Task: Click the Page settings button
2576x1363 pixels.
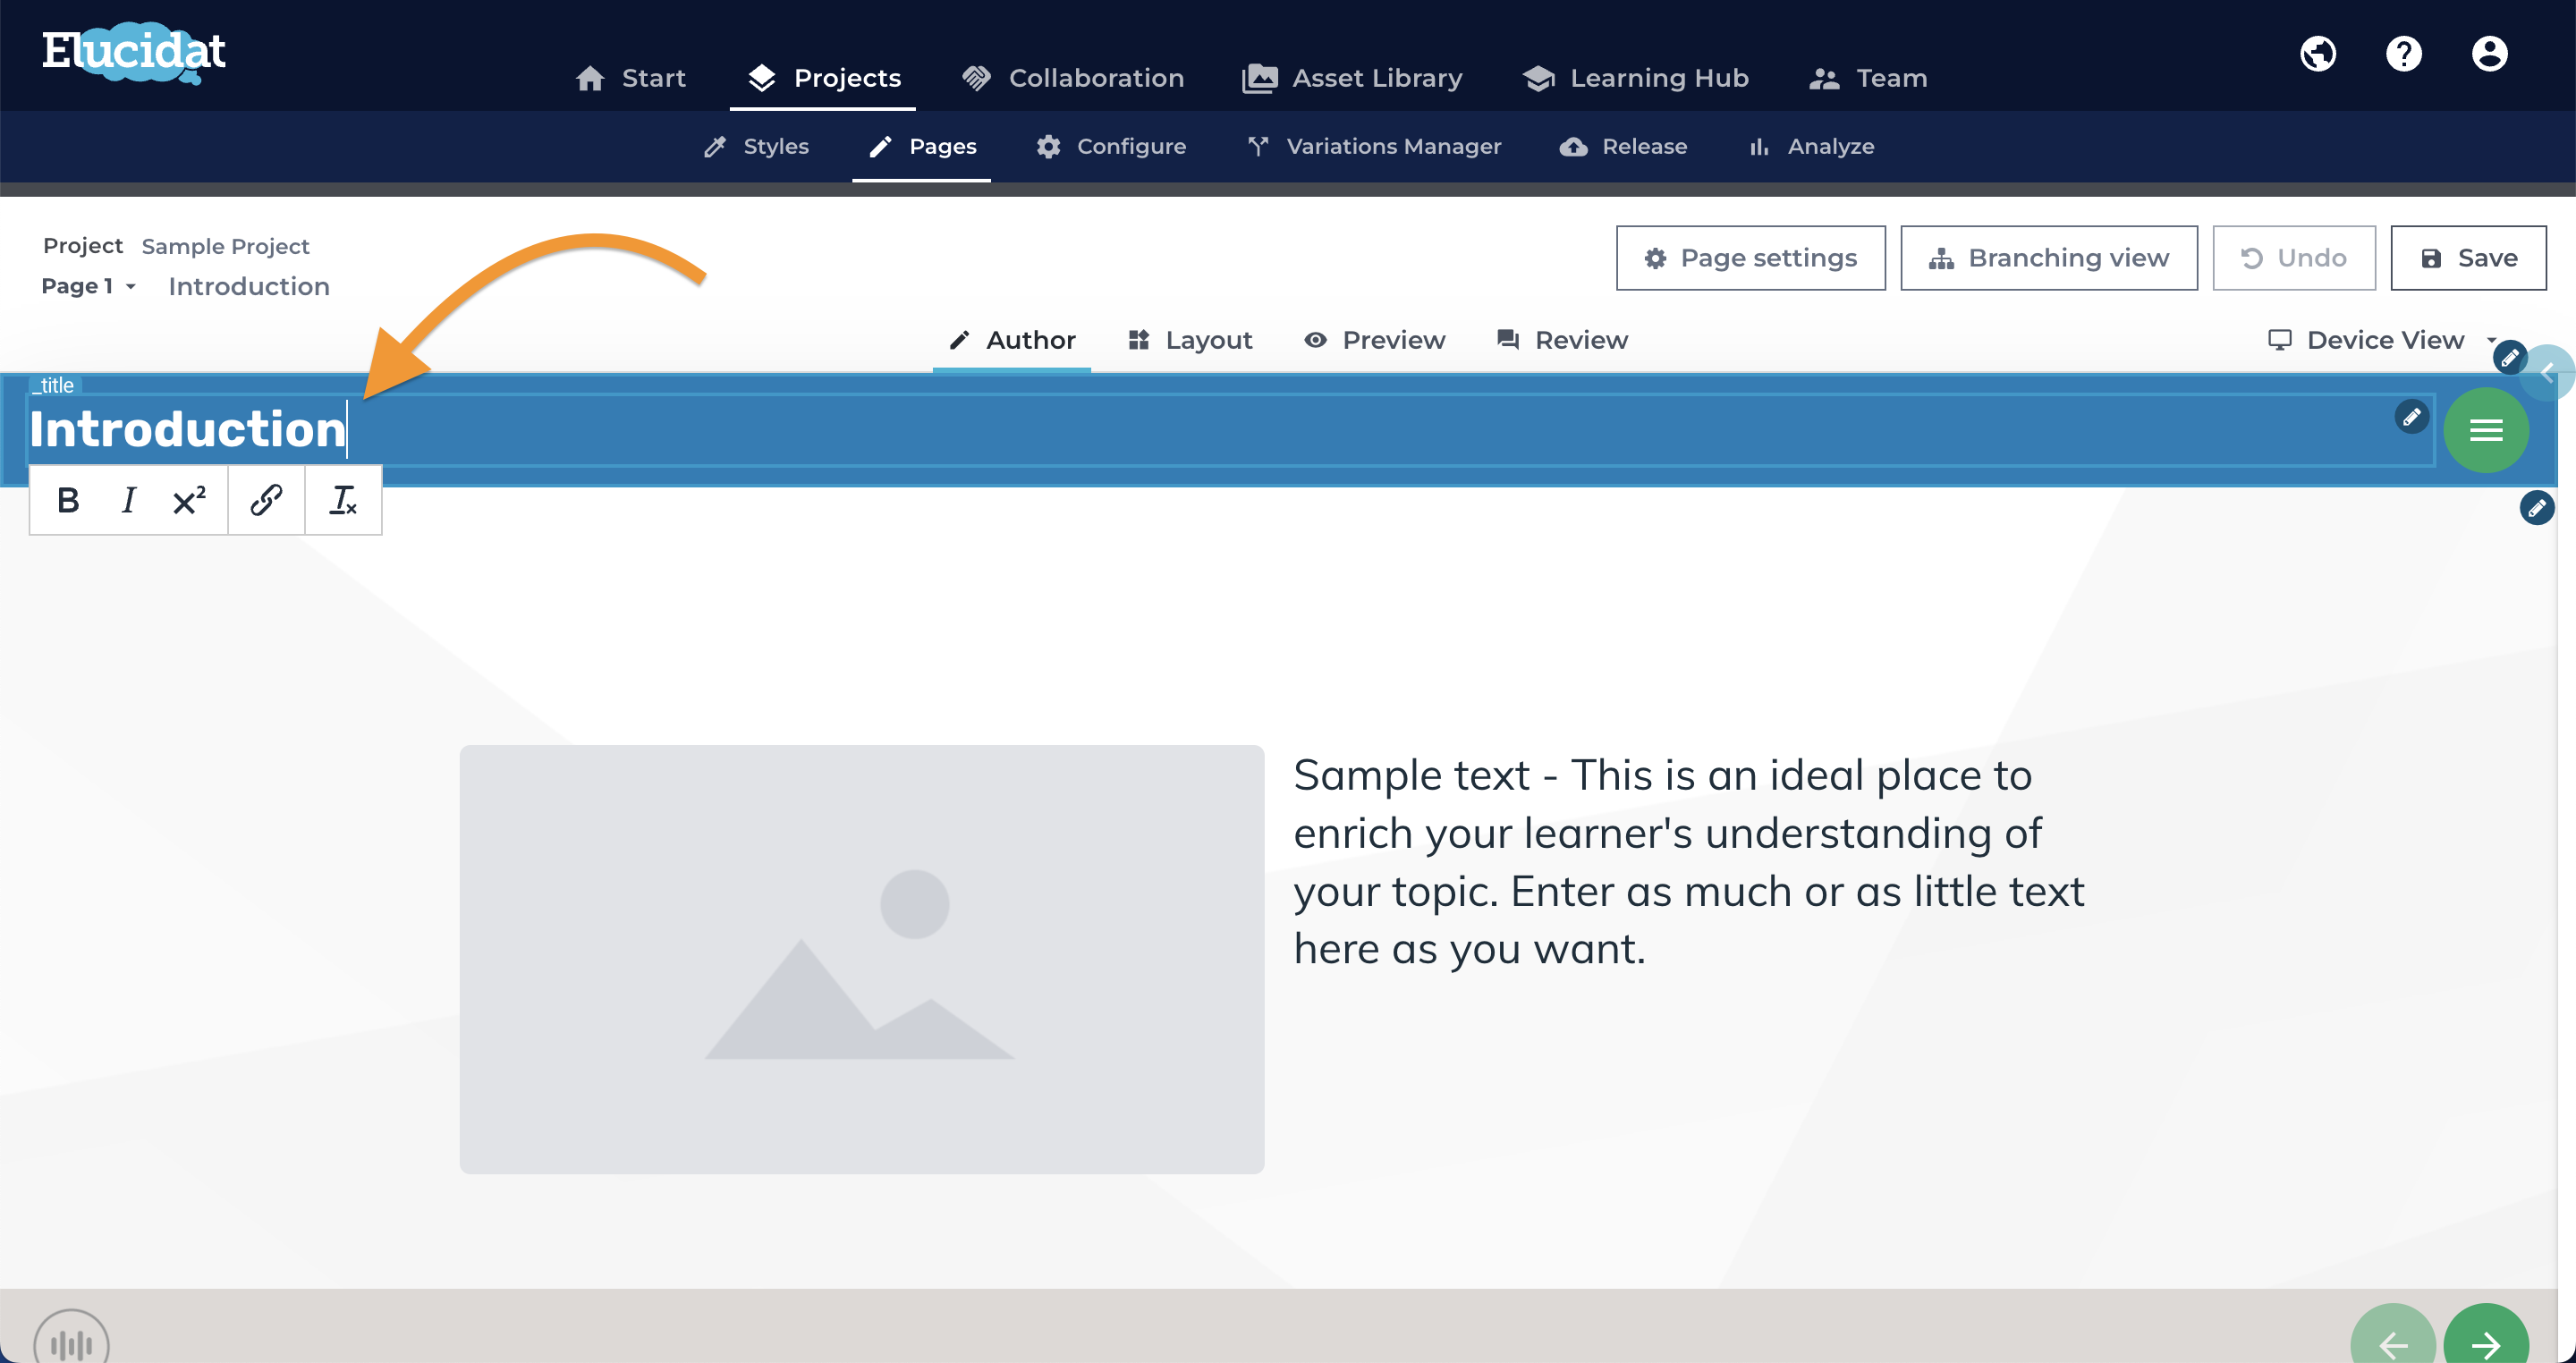Action: coord(1750,258)
